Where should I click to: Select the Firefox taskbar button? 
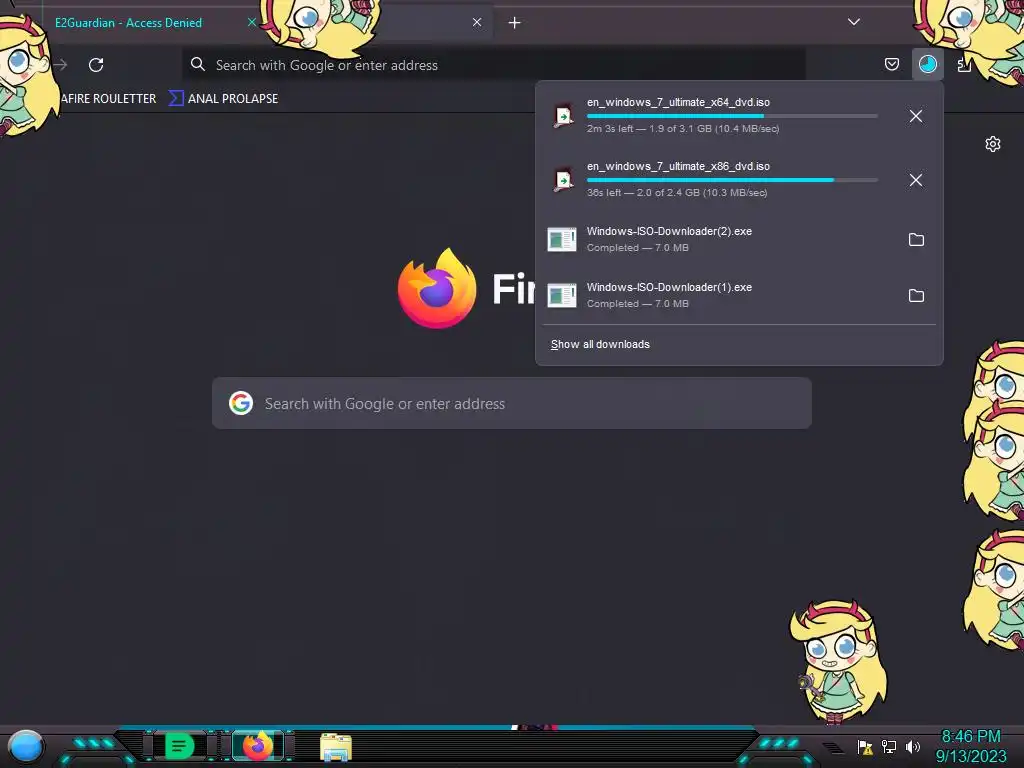click(258, 746)
